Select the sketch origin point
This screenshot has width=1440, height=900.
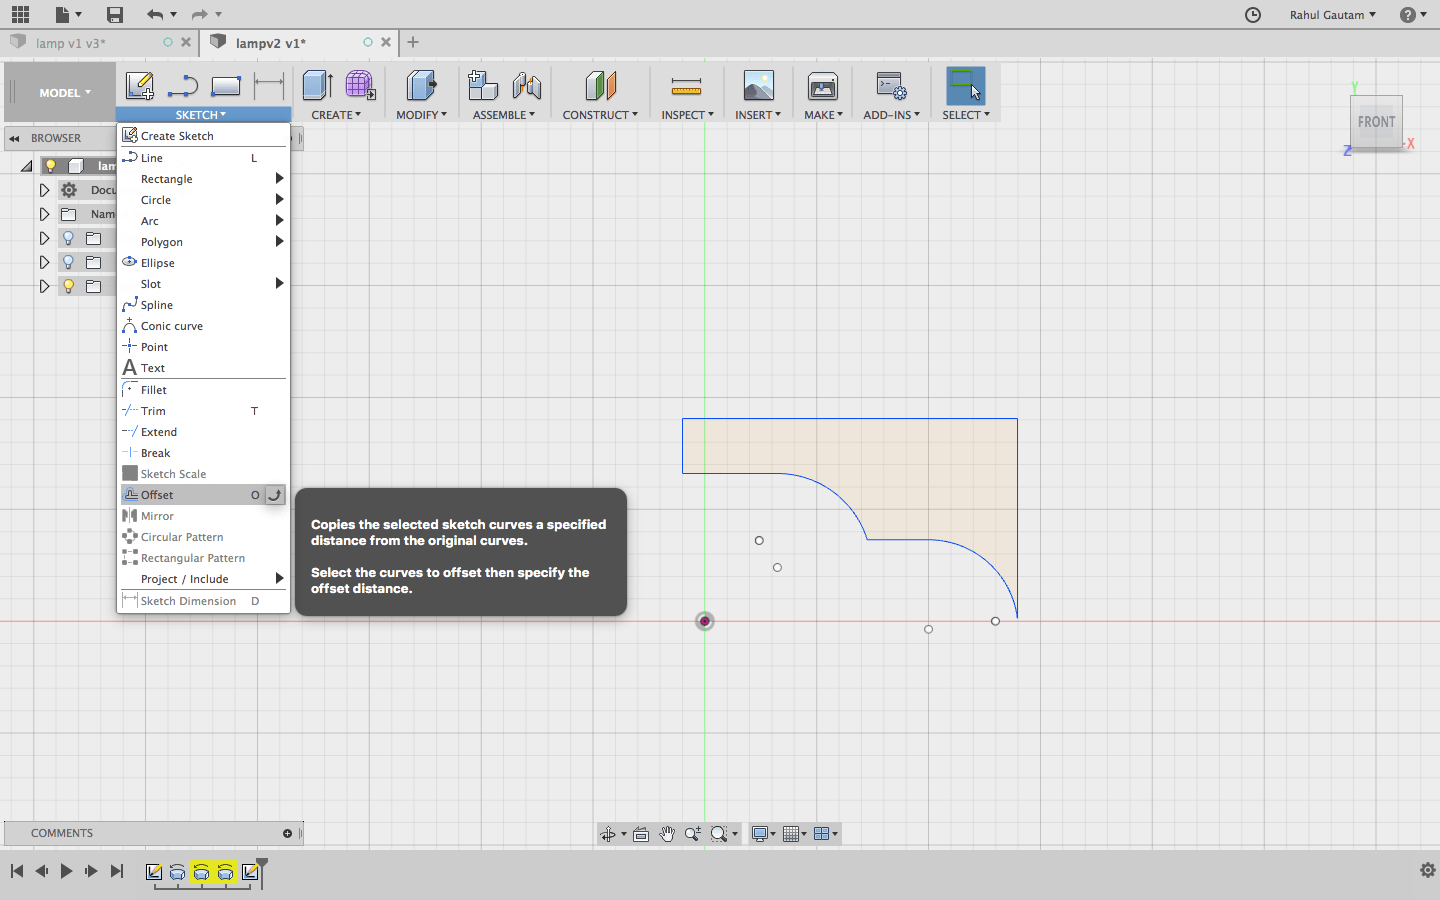point(705,621)
